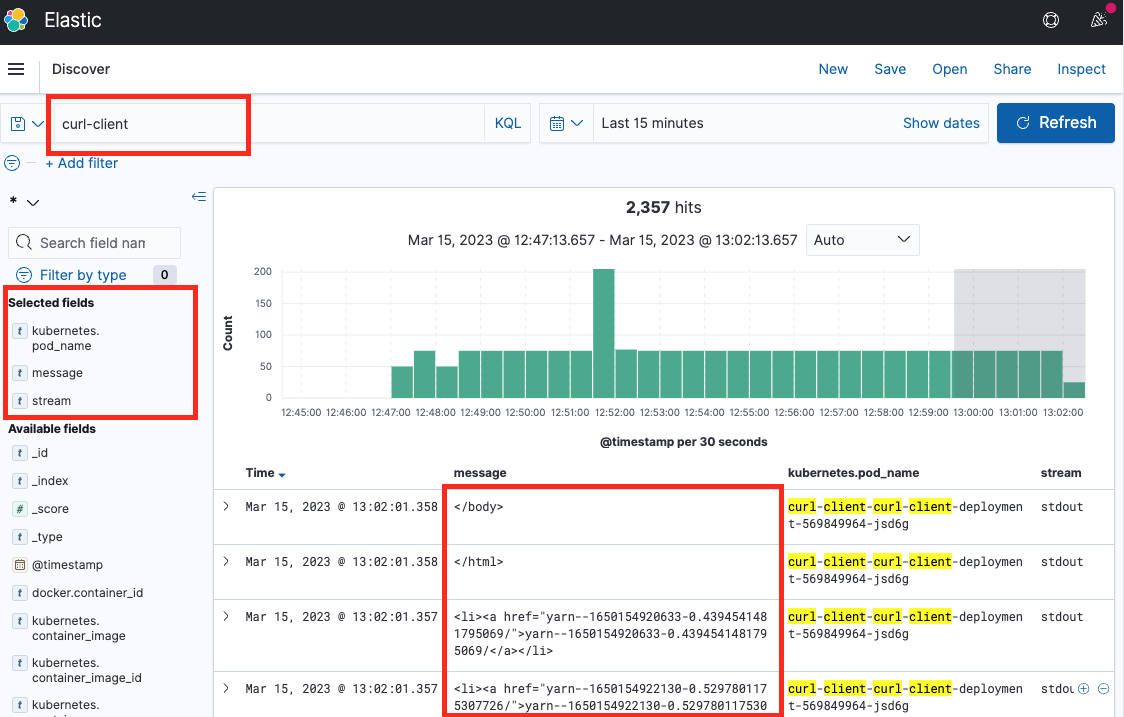Click type icon beside kubernetes.container_image
This screenshot has width=1124, height=717.
(19, 621)
